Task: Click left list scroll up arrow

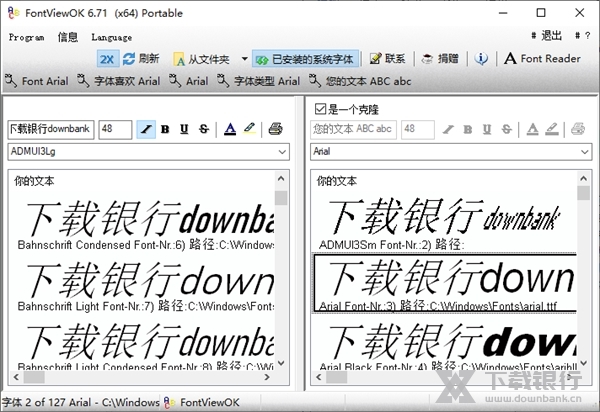Action: point(281,179)
